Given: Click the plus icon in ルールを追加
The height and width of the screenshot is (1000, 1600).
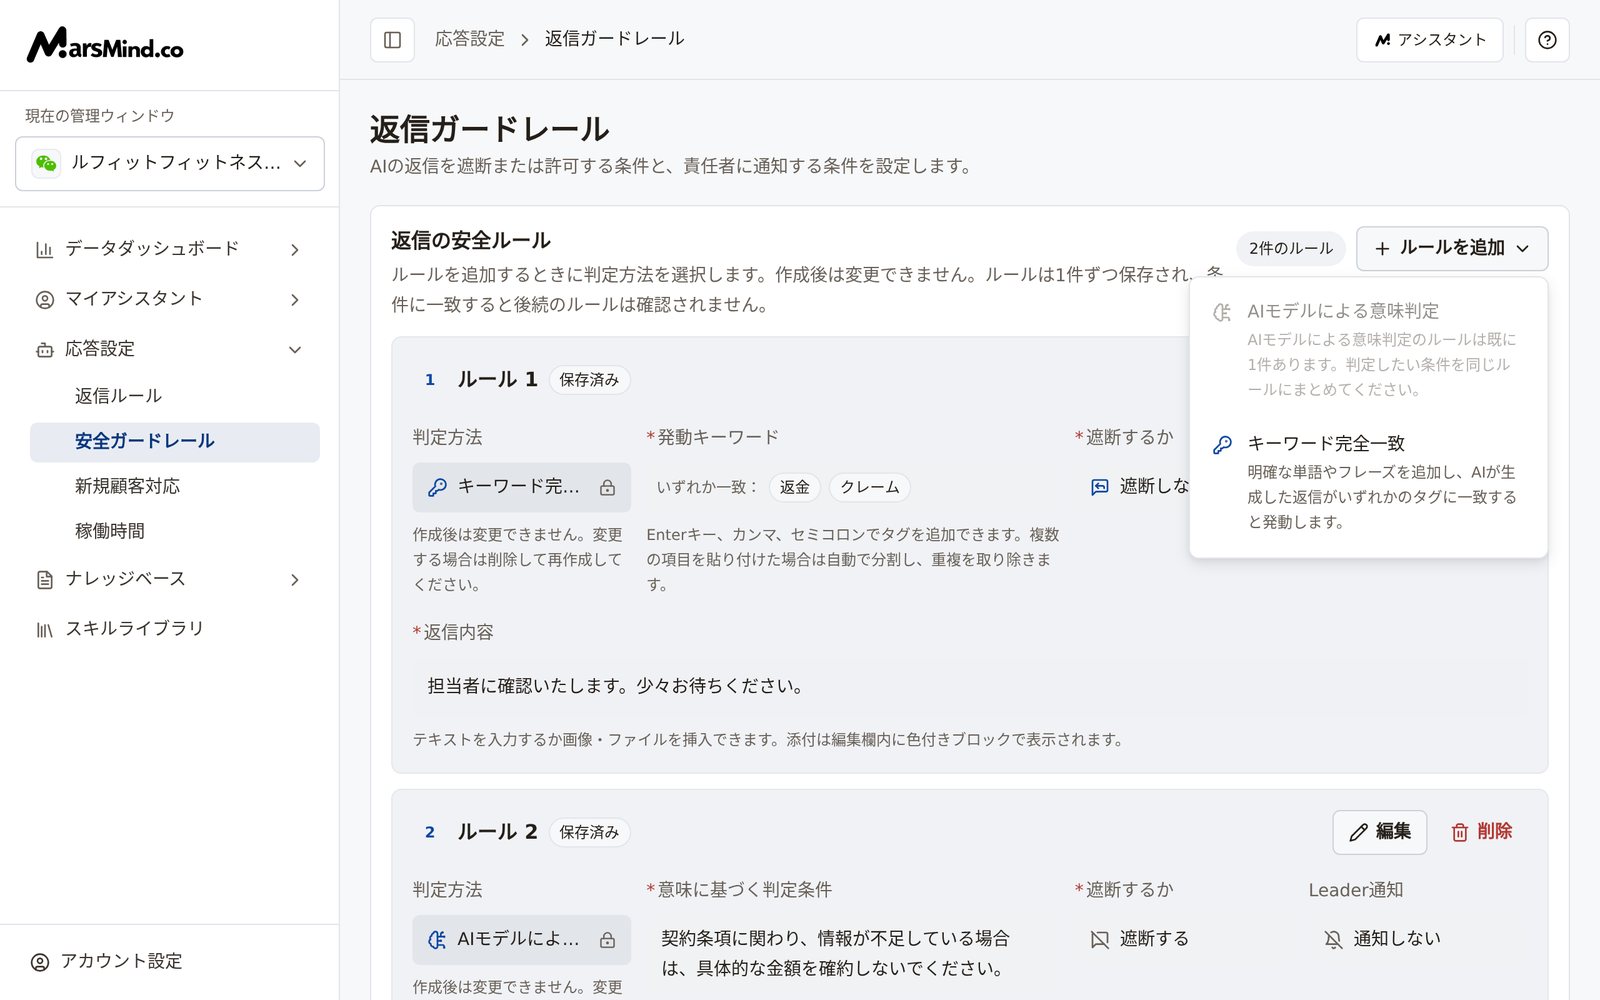Looking at the screenshot, I should click(1382, 249).
